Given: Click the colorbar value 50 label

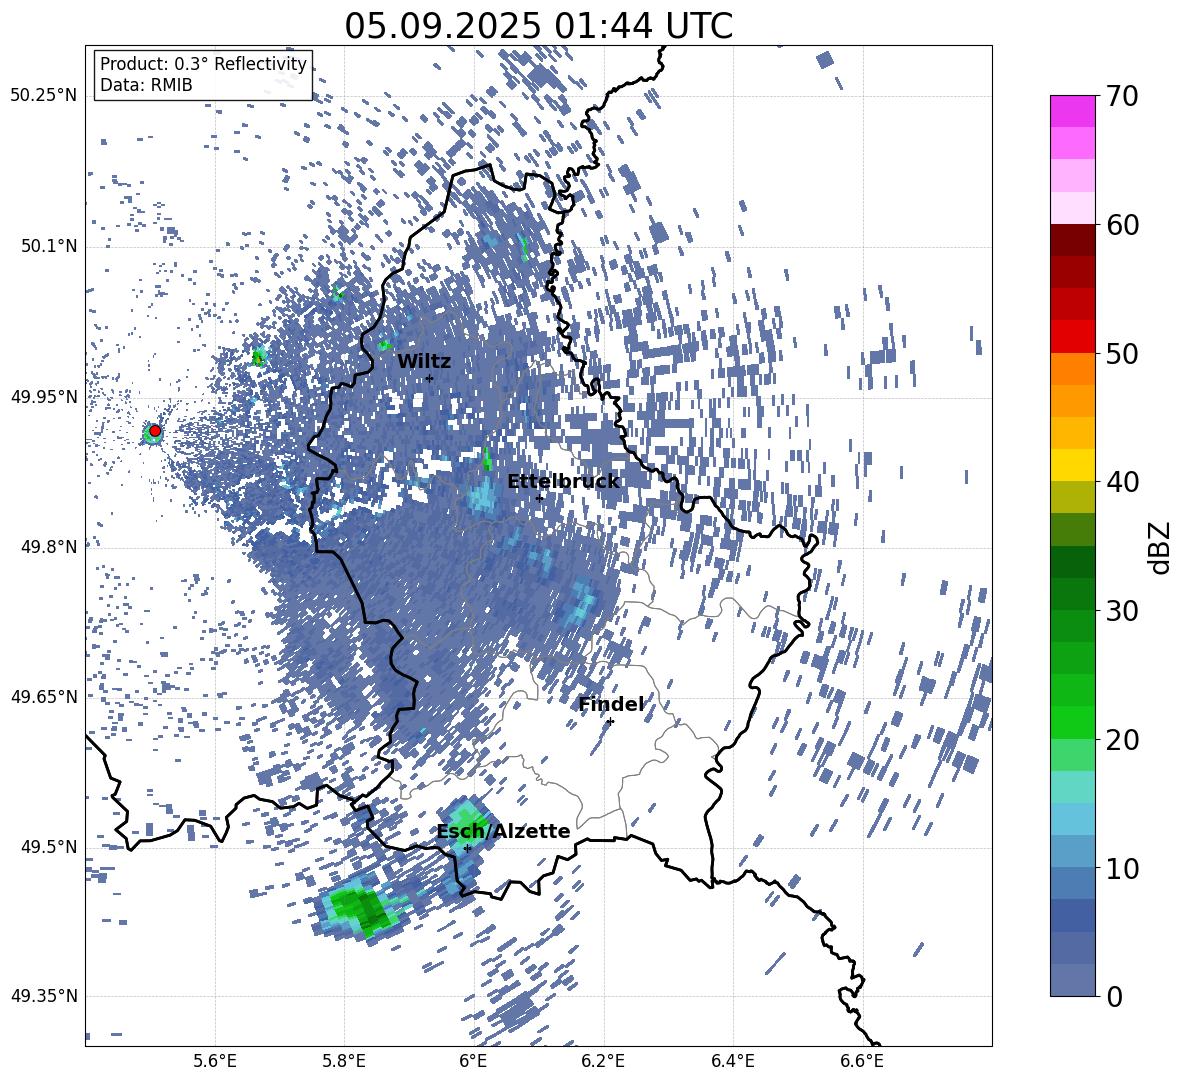Looking at the screenshot, I should (x=1122, y=353).
